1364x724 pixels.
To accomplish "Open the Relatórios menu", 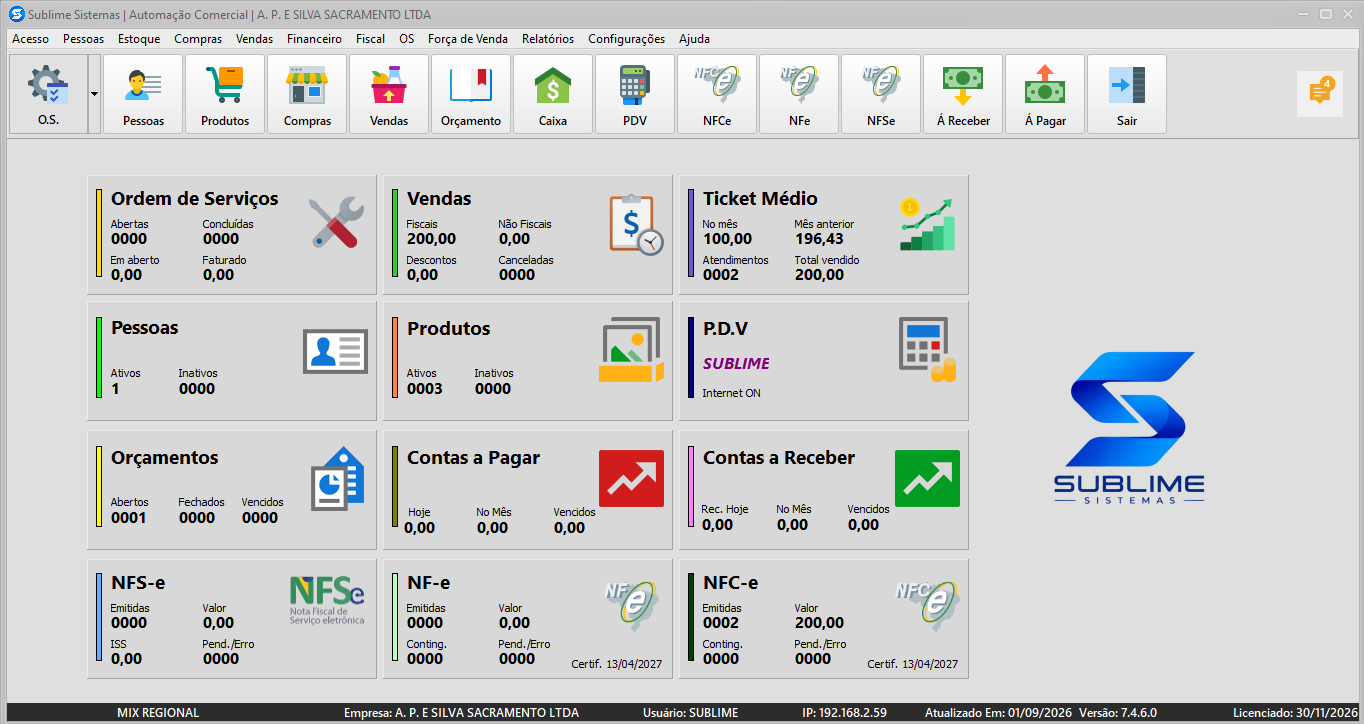I will coord(548,39).
